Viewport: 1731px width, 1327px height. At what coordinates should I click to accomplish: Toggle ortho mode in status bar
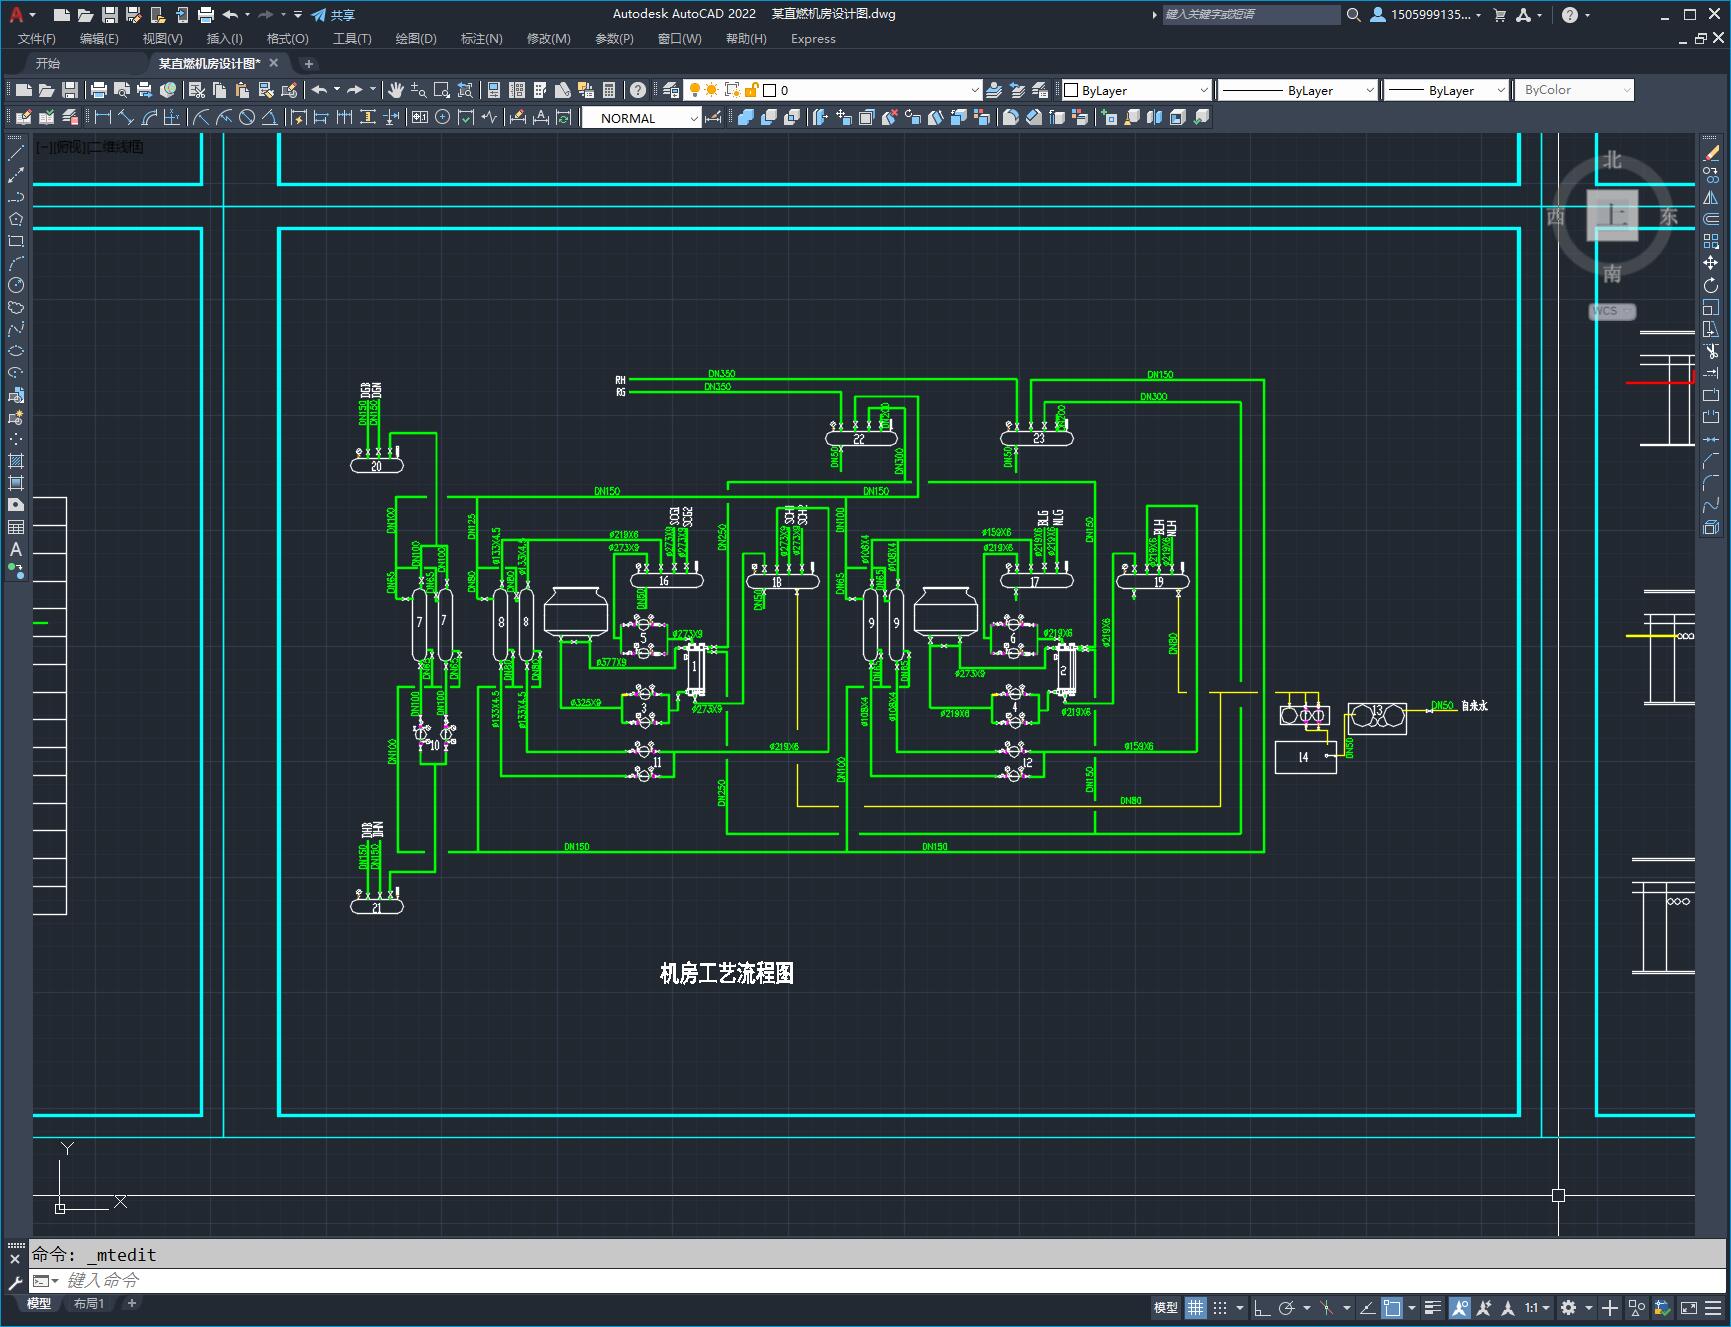[1262, 1307]
